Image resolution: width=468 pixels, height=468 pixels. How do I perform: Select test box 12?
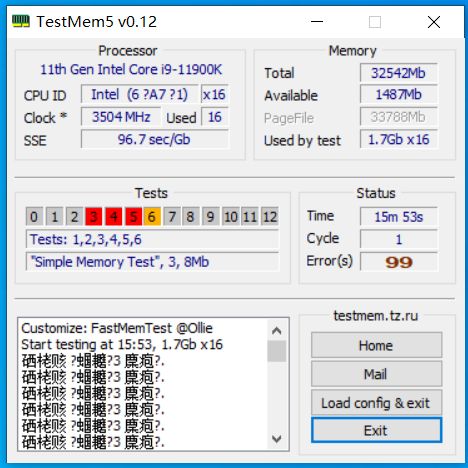[x=270, y=217]
